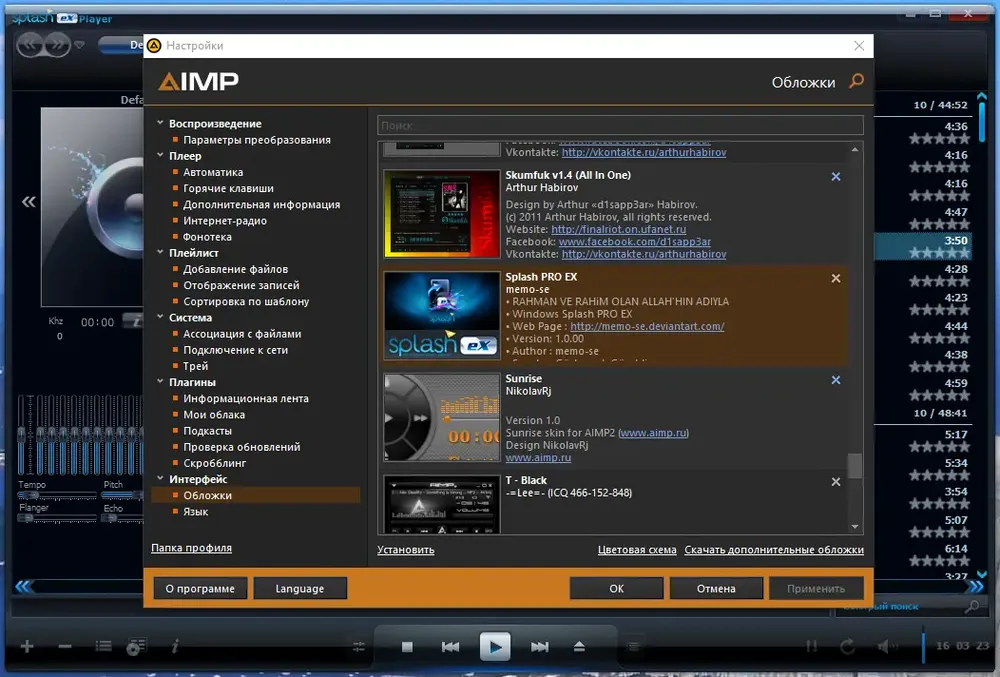The height and width of the screenshot is (677, 1000).
Task: Click the eject/open file icon
Action: point(579,647)
